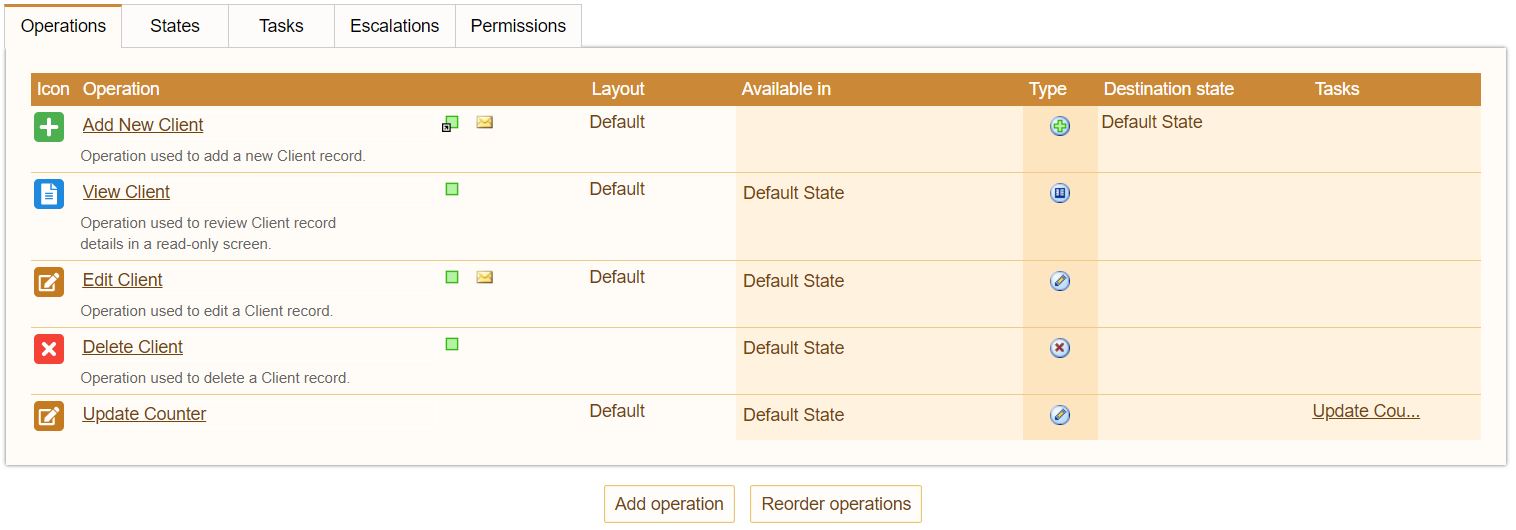Viewport: 1516px width, 530px height.
Task: Click green square indicator in View Client row
Action: click(x=452, y=189)
